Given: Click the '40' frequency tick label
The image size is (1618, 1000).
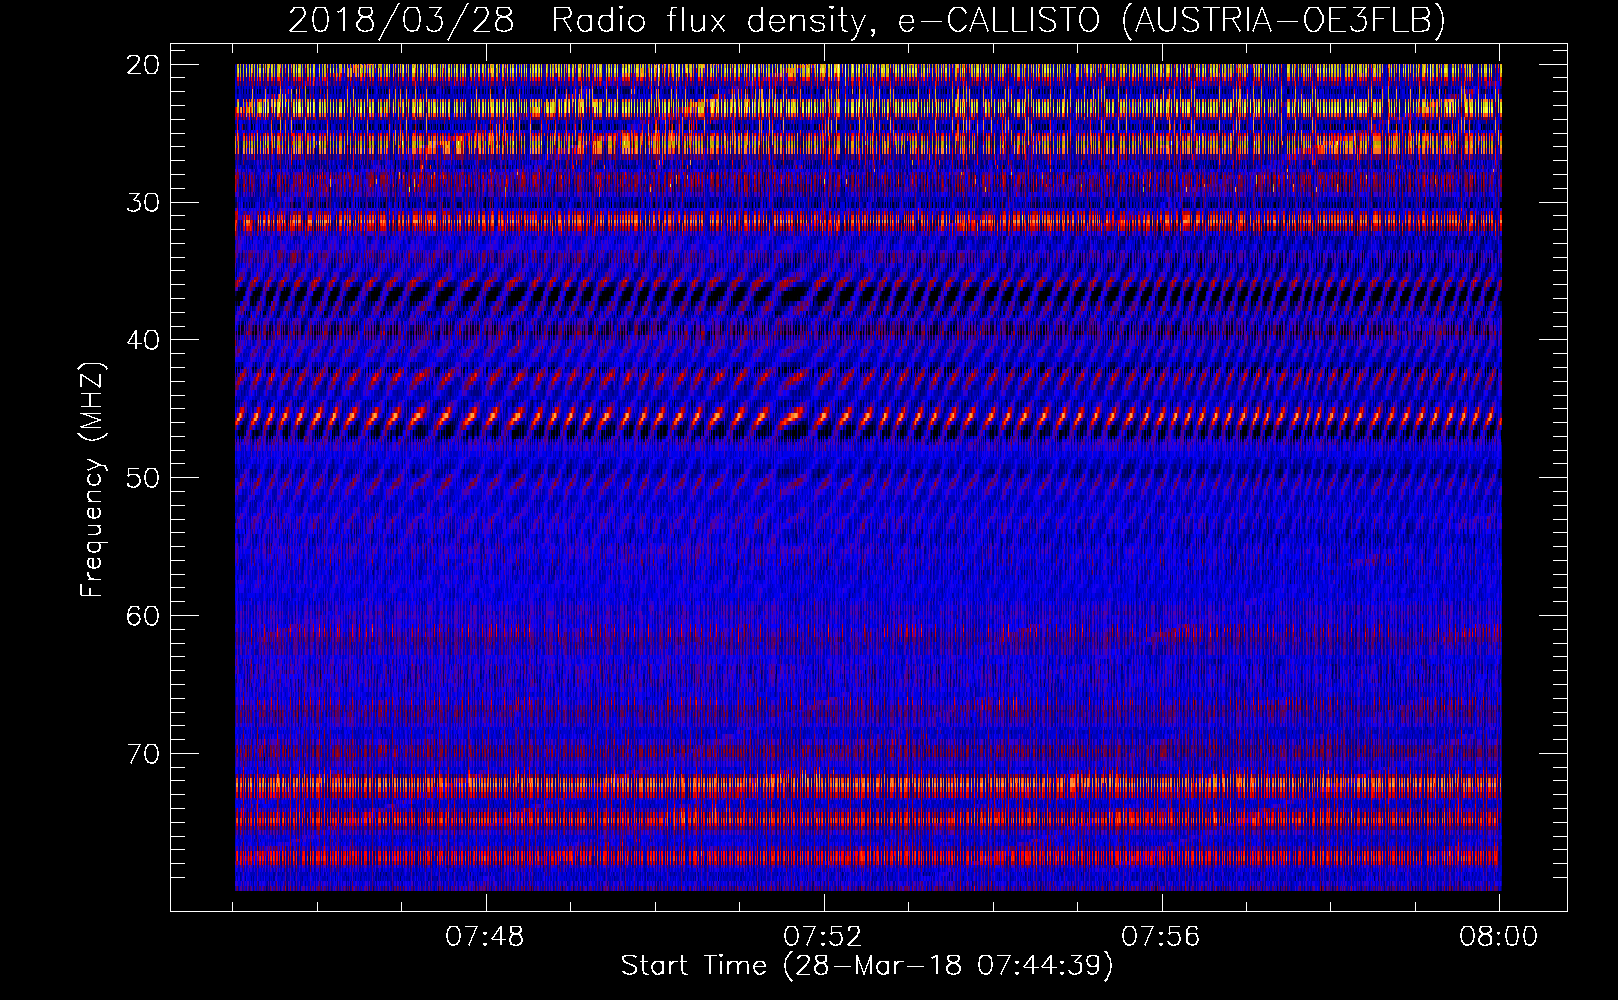Looking at the screenshot, I should coord(144,340).
